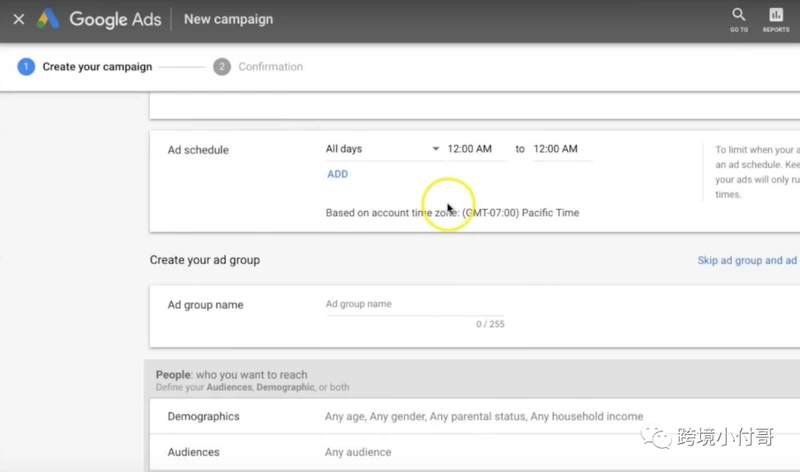
Task: Open the Reports icon
Action: [776, 20]
